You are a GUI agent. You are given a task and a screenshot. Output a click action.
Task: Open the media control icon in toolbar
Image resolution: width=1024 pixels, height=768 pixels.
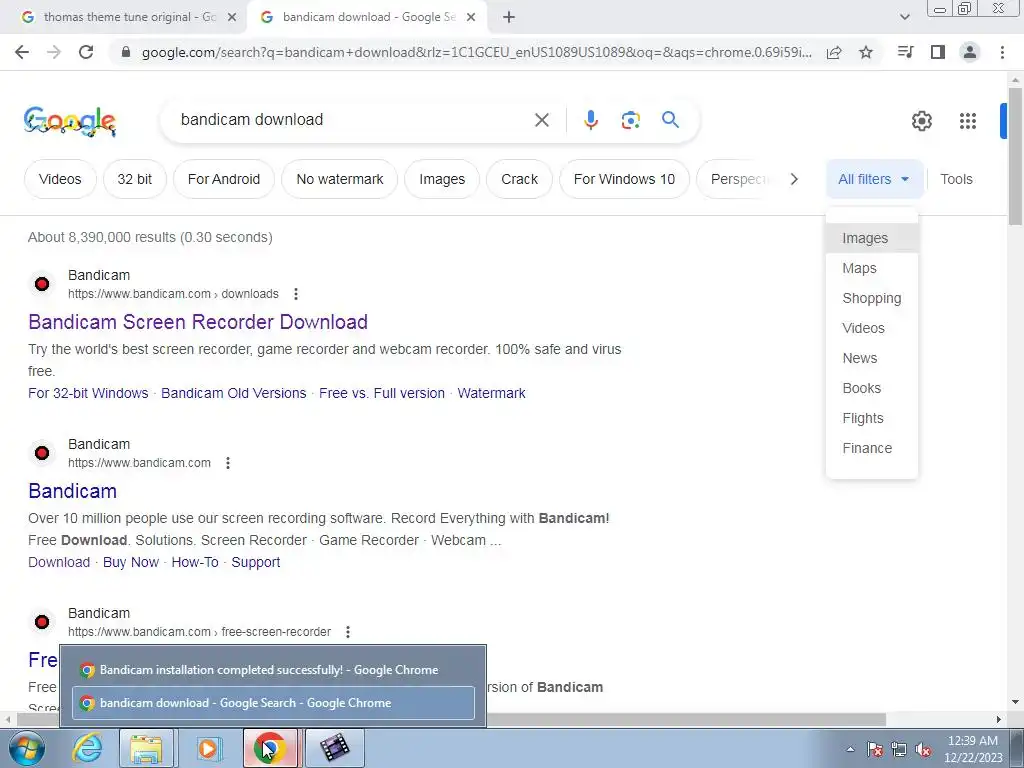(x=905, y=52)
